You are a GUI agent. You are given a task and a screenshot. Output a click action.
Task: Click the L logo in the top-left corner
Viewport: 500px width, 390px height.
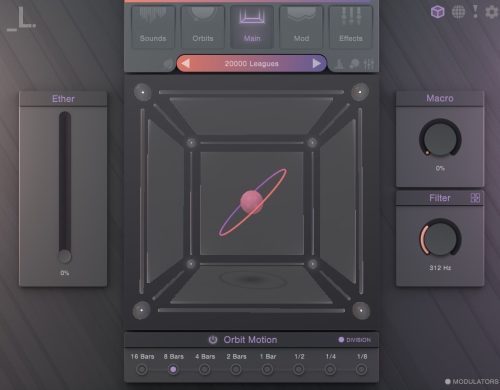21,19
